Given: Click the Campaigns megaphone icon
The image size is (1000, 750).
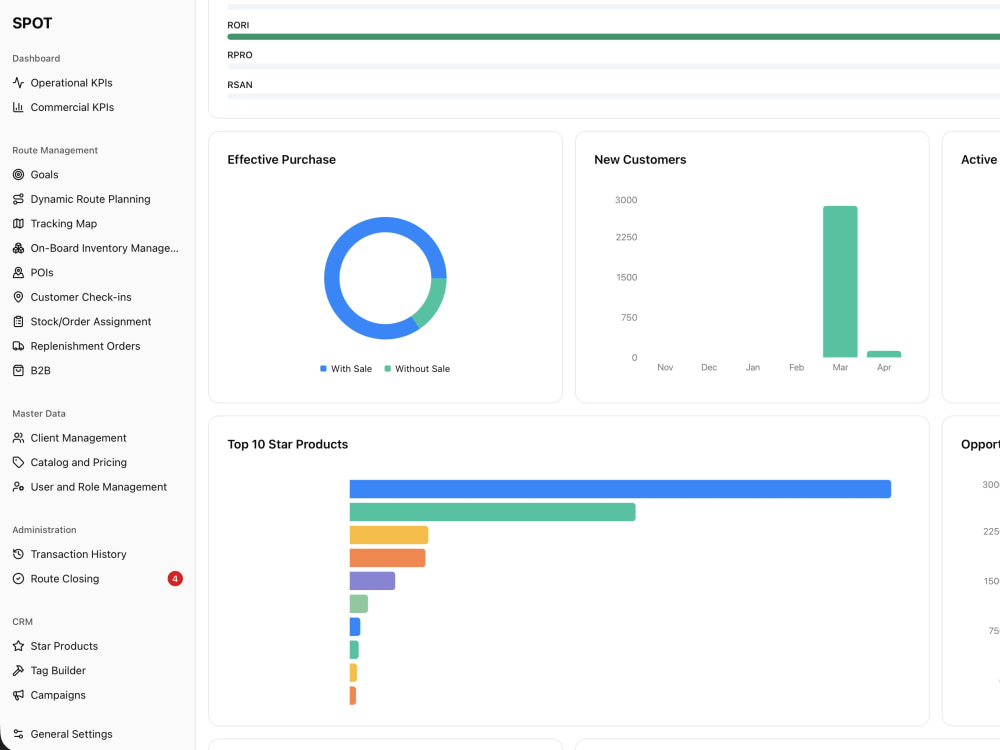Looking at the screenshot, I should coord(18,695).
